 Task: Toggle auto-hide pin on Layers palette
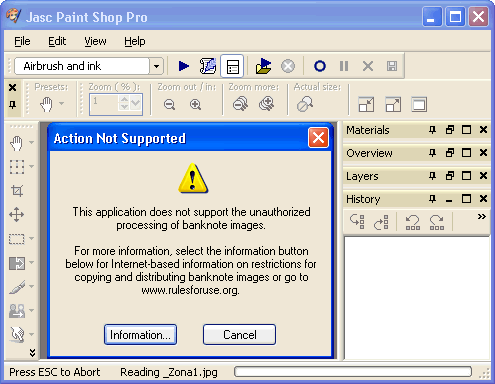point(432,176)
